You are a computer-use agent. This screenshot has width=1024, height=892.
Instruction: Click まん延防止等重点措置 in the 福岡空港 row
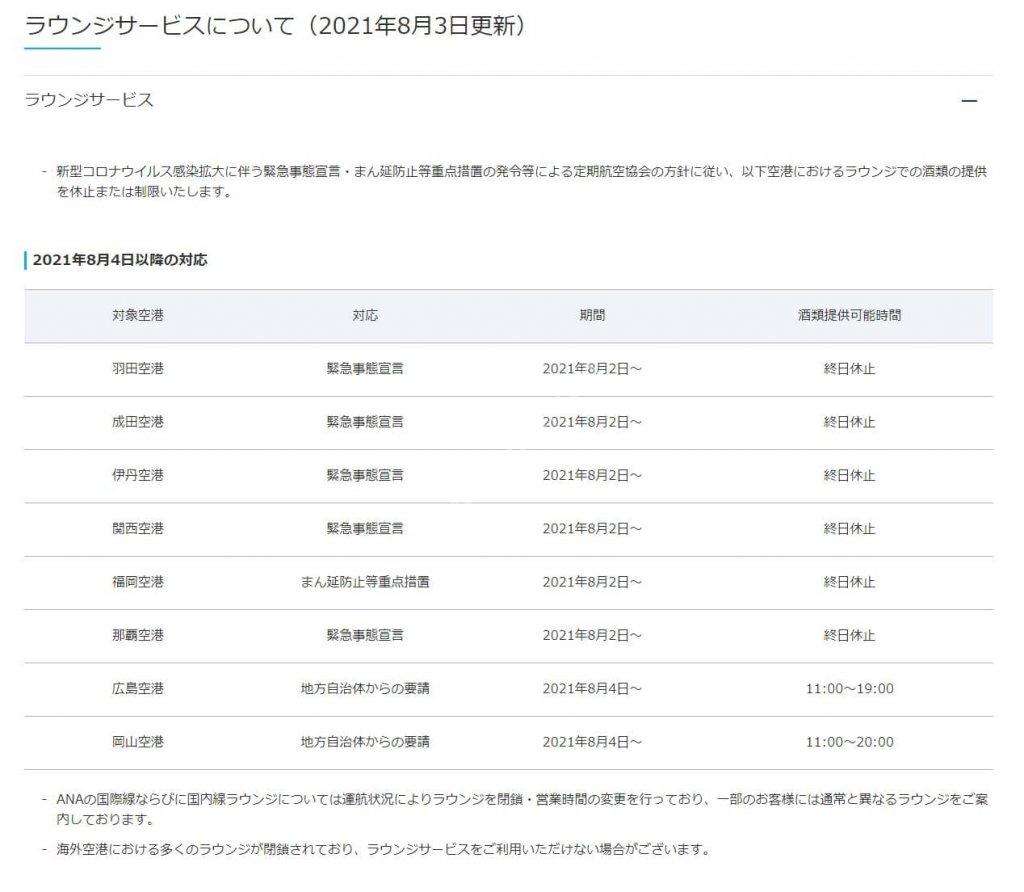tap(365, 582)
